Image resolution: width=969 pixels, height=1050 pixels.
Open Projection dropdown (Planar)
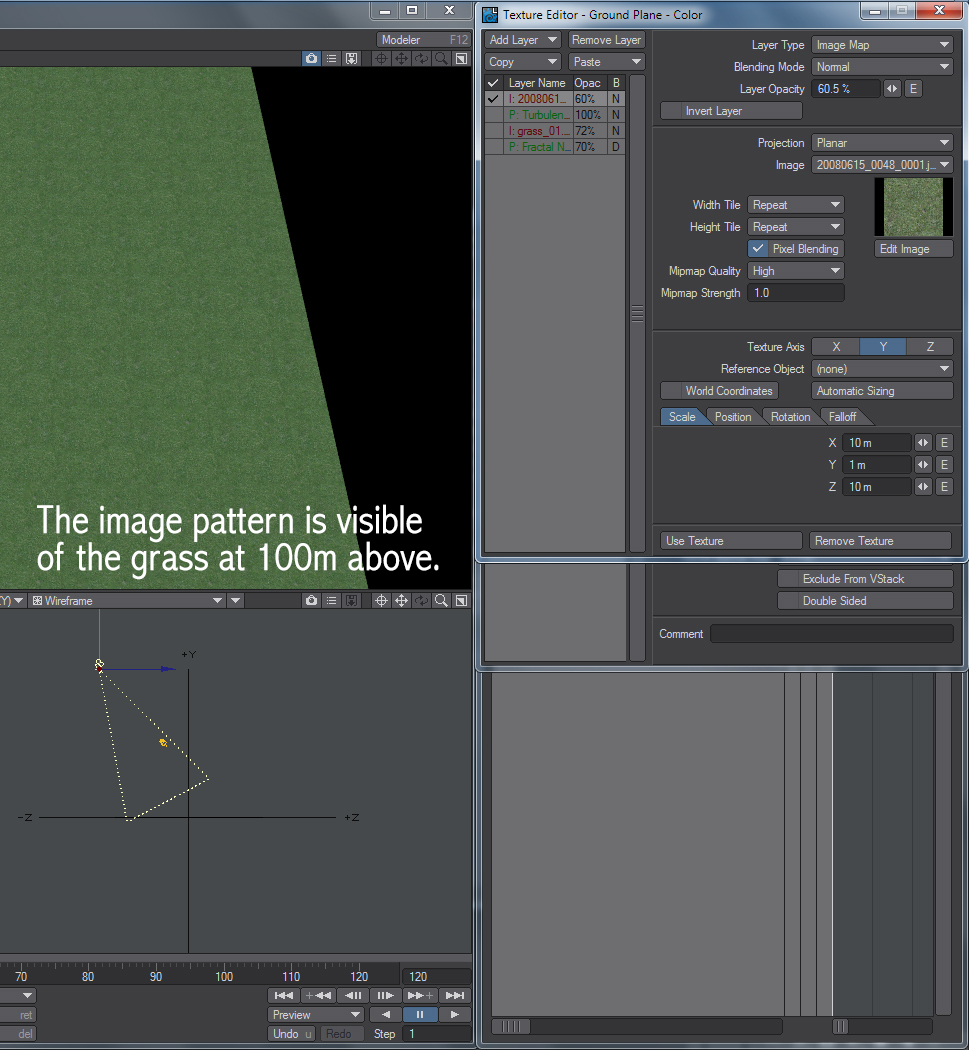click(882, 143)
